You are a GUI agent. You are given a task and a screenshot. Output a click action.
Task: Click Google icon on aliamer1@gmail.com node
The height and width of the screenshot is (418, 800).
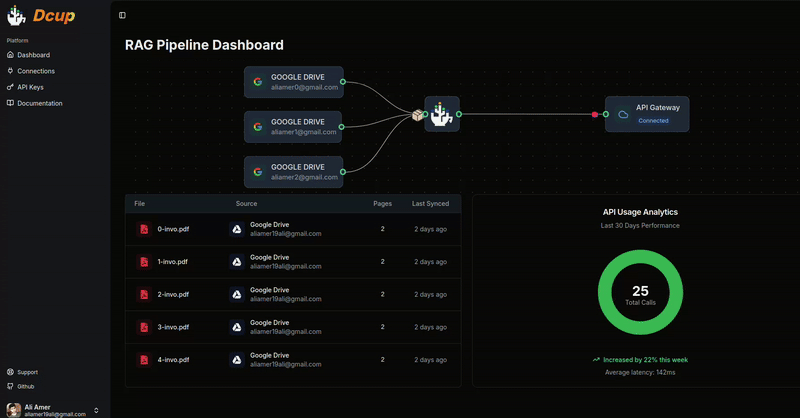point(258,127)
